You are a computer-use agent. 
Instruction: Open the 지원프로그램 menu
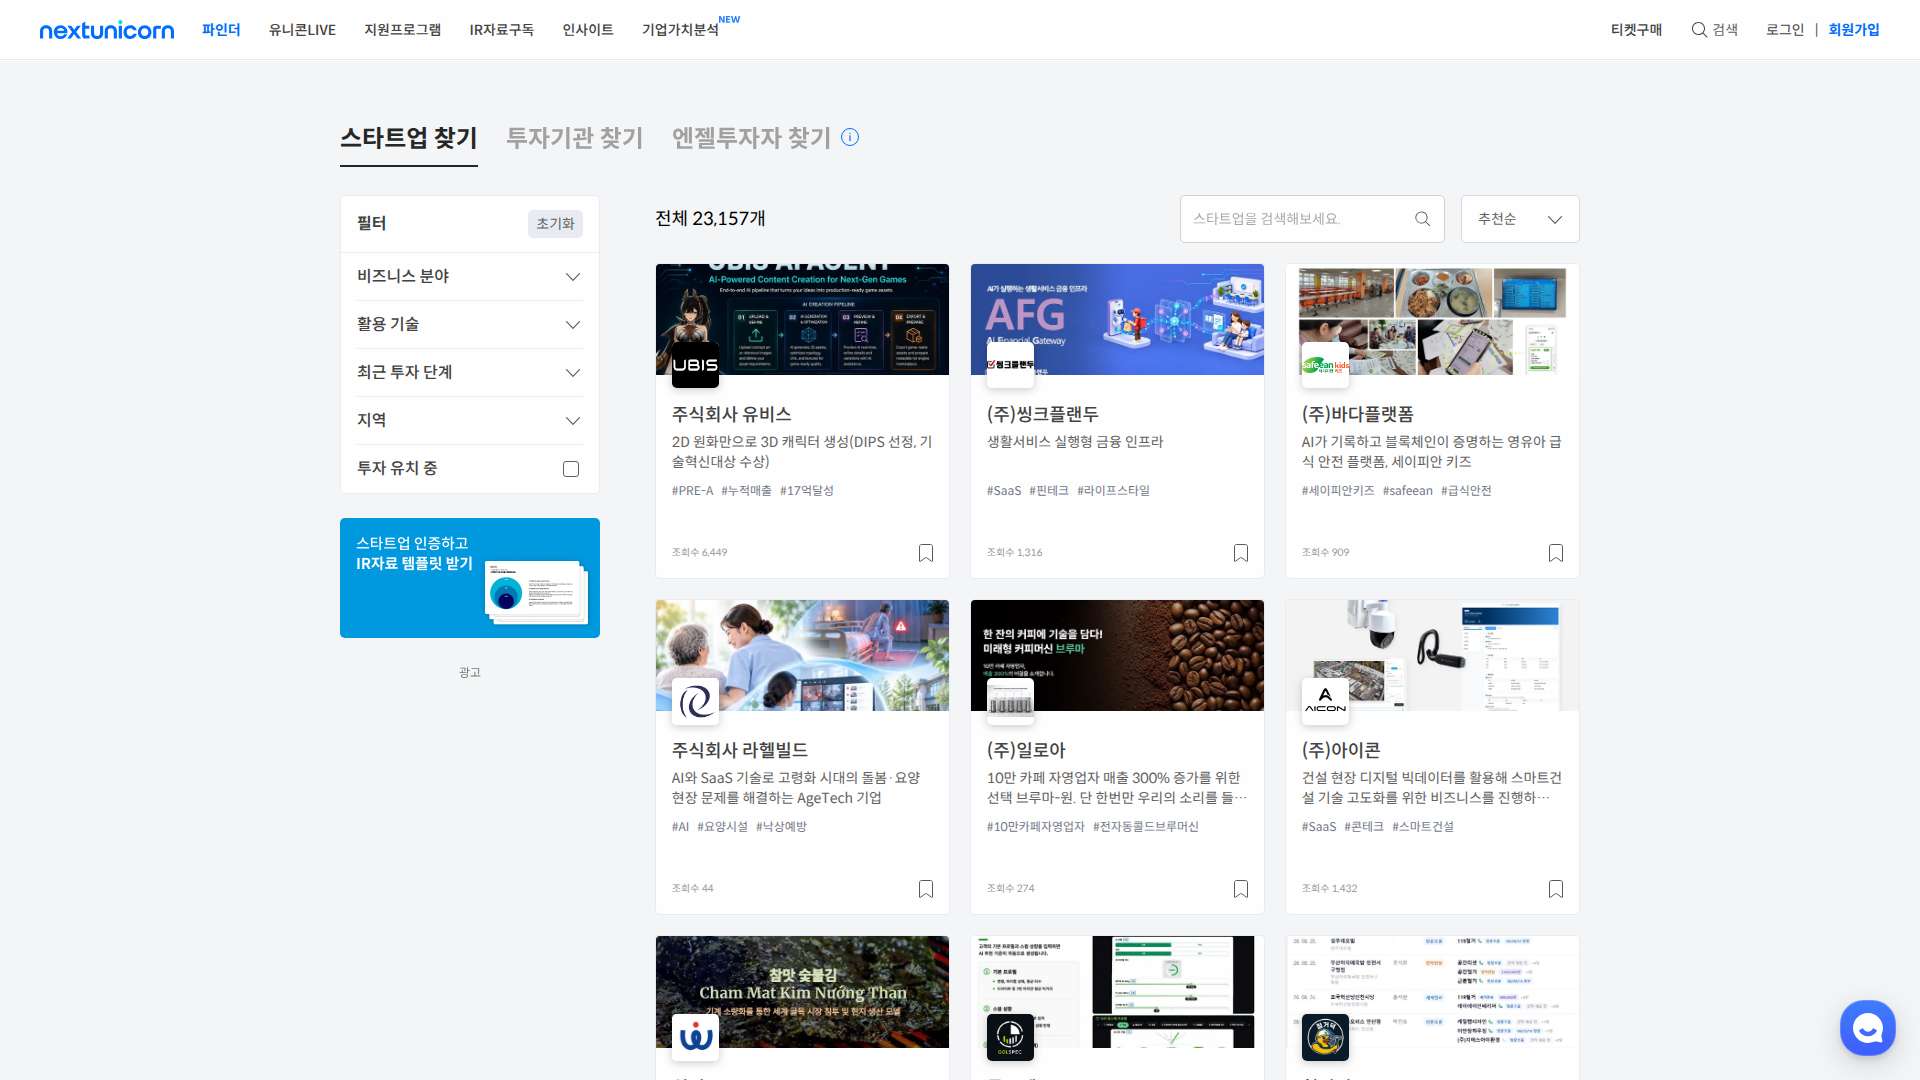click(x=402, y=30)
